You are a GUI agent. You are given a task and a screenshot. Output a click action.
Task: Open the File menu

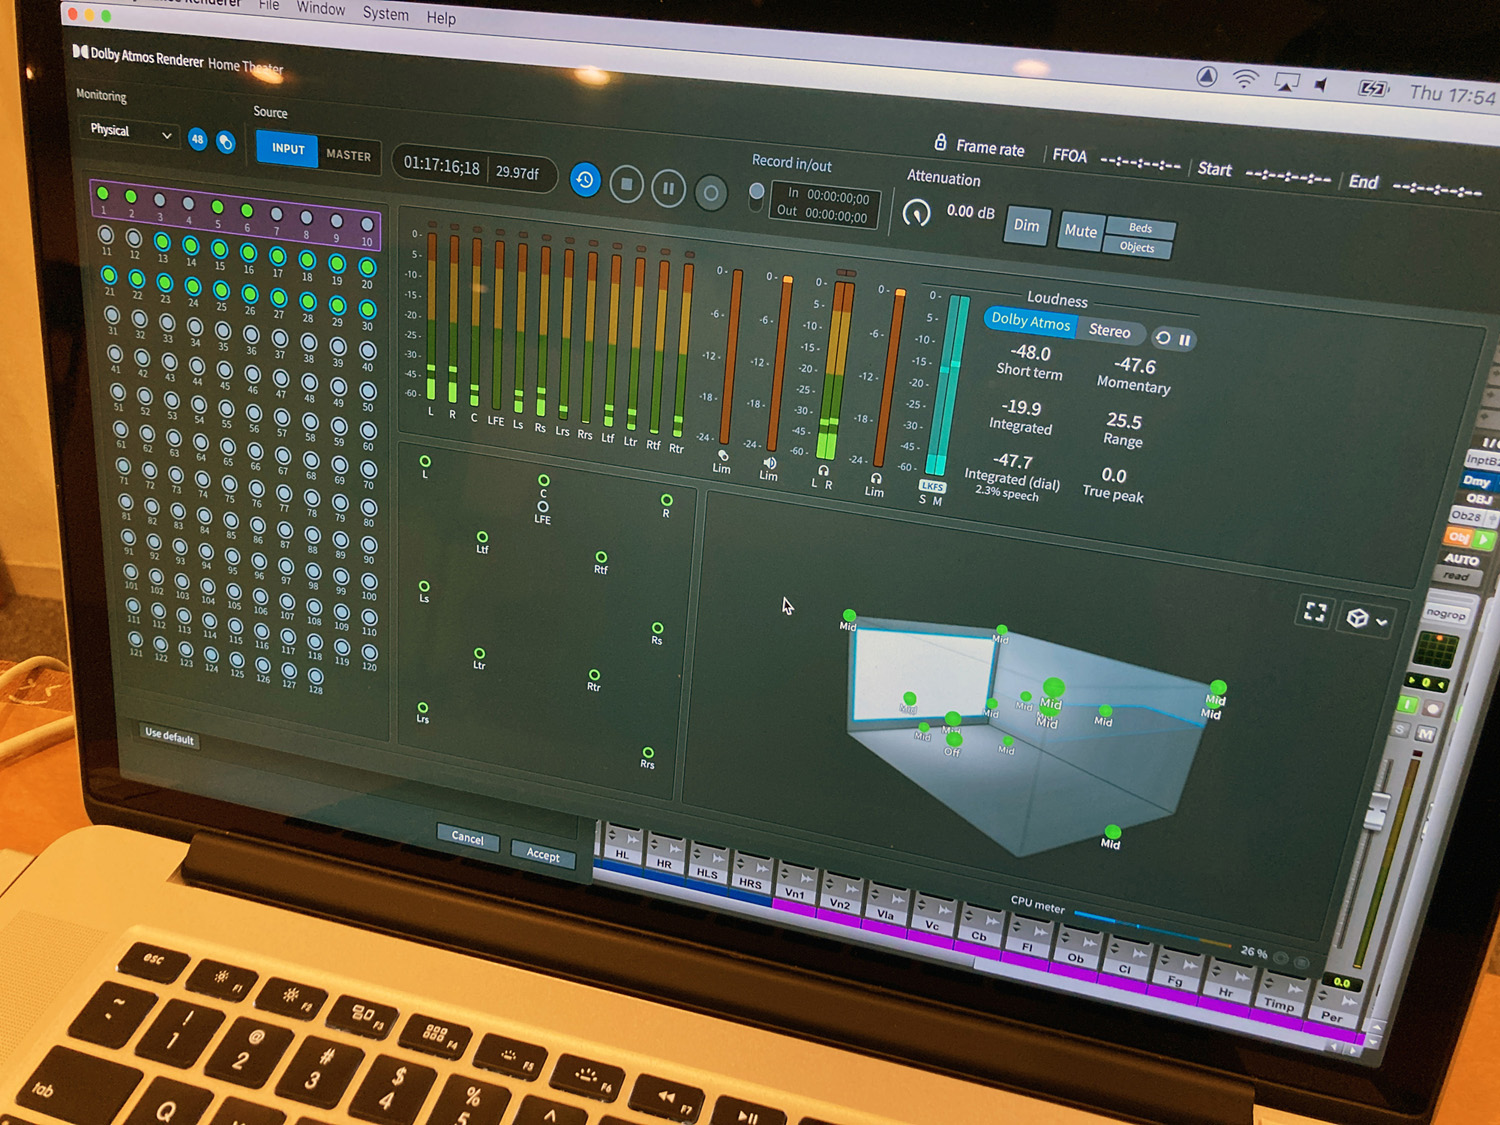point(269,5)
